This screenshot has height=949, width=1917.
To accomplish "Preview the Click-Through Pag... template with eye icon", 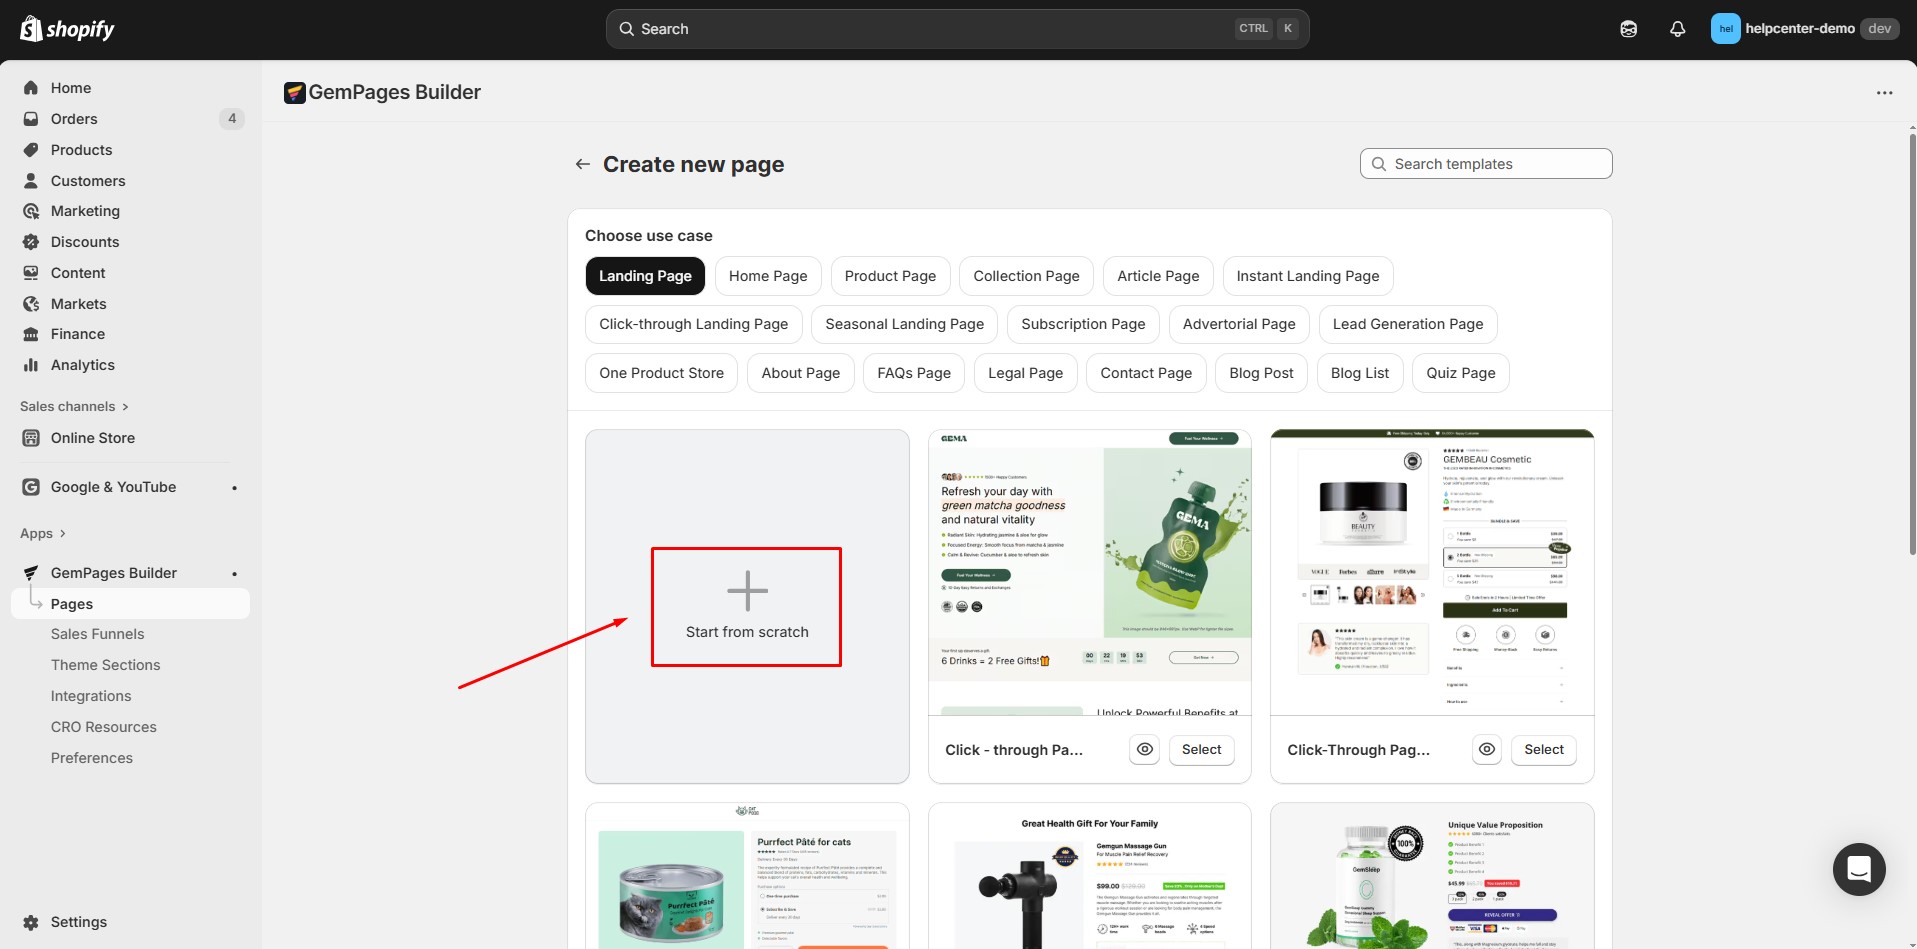I will pos(1487,750).
